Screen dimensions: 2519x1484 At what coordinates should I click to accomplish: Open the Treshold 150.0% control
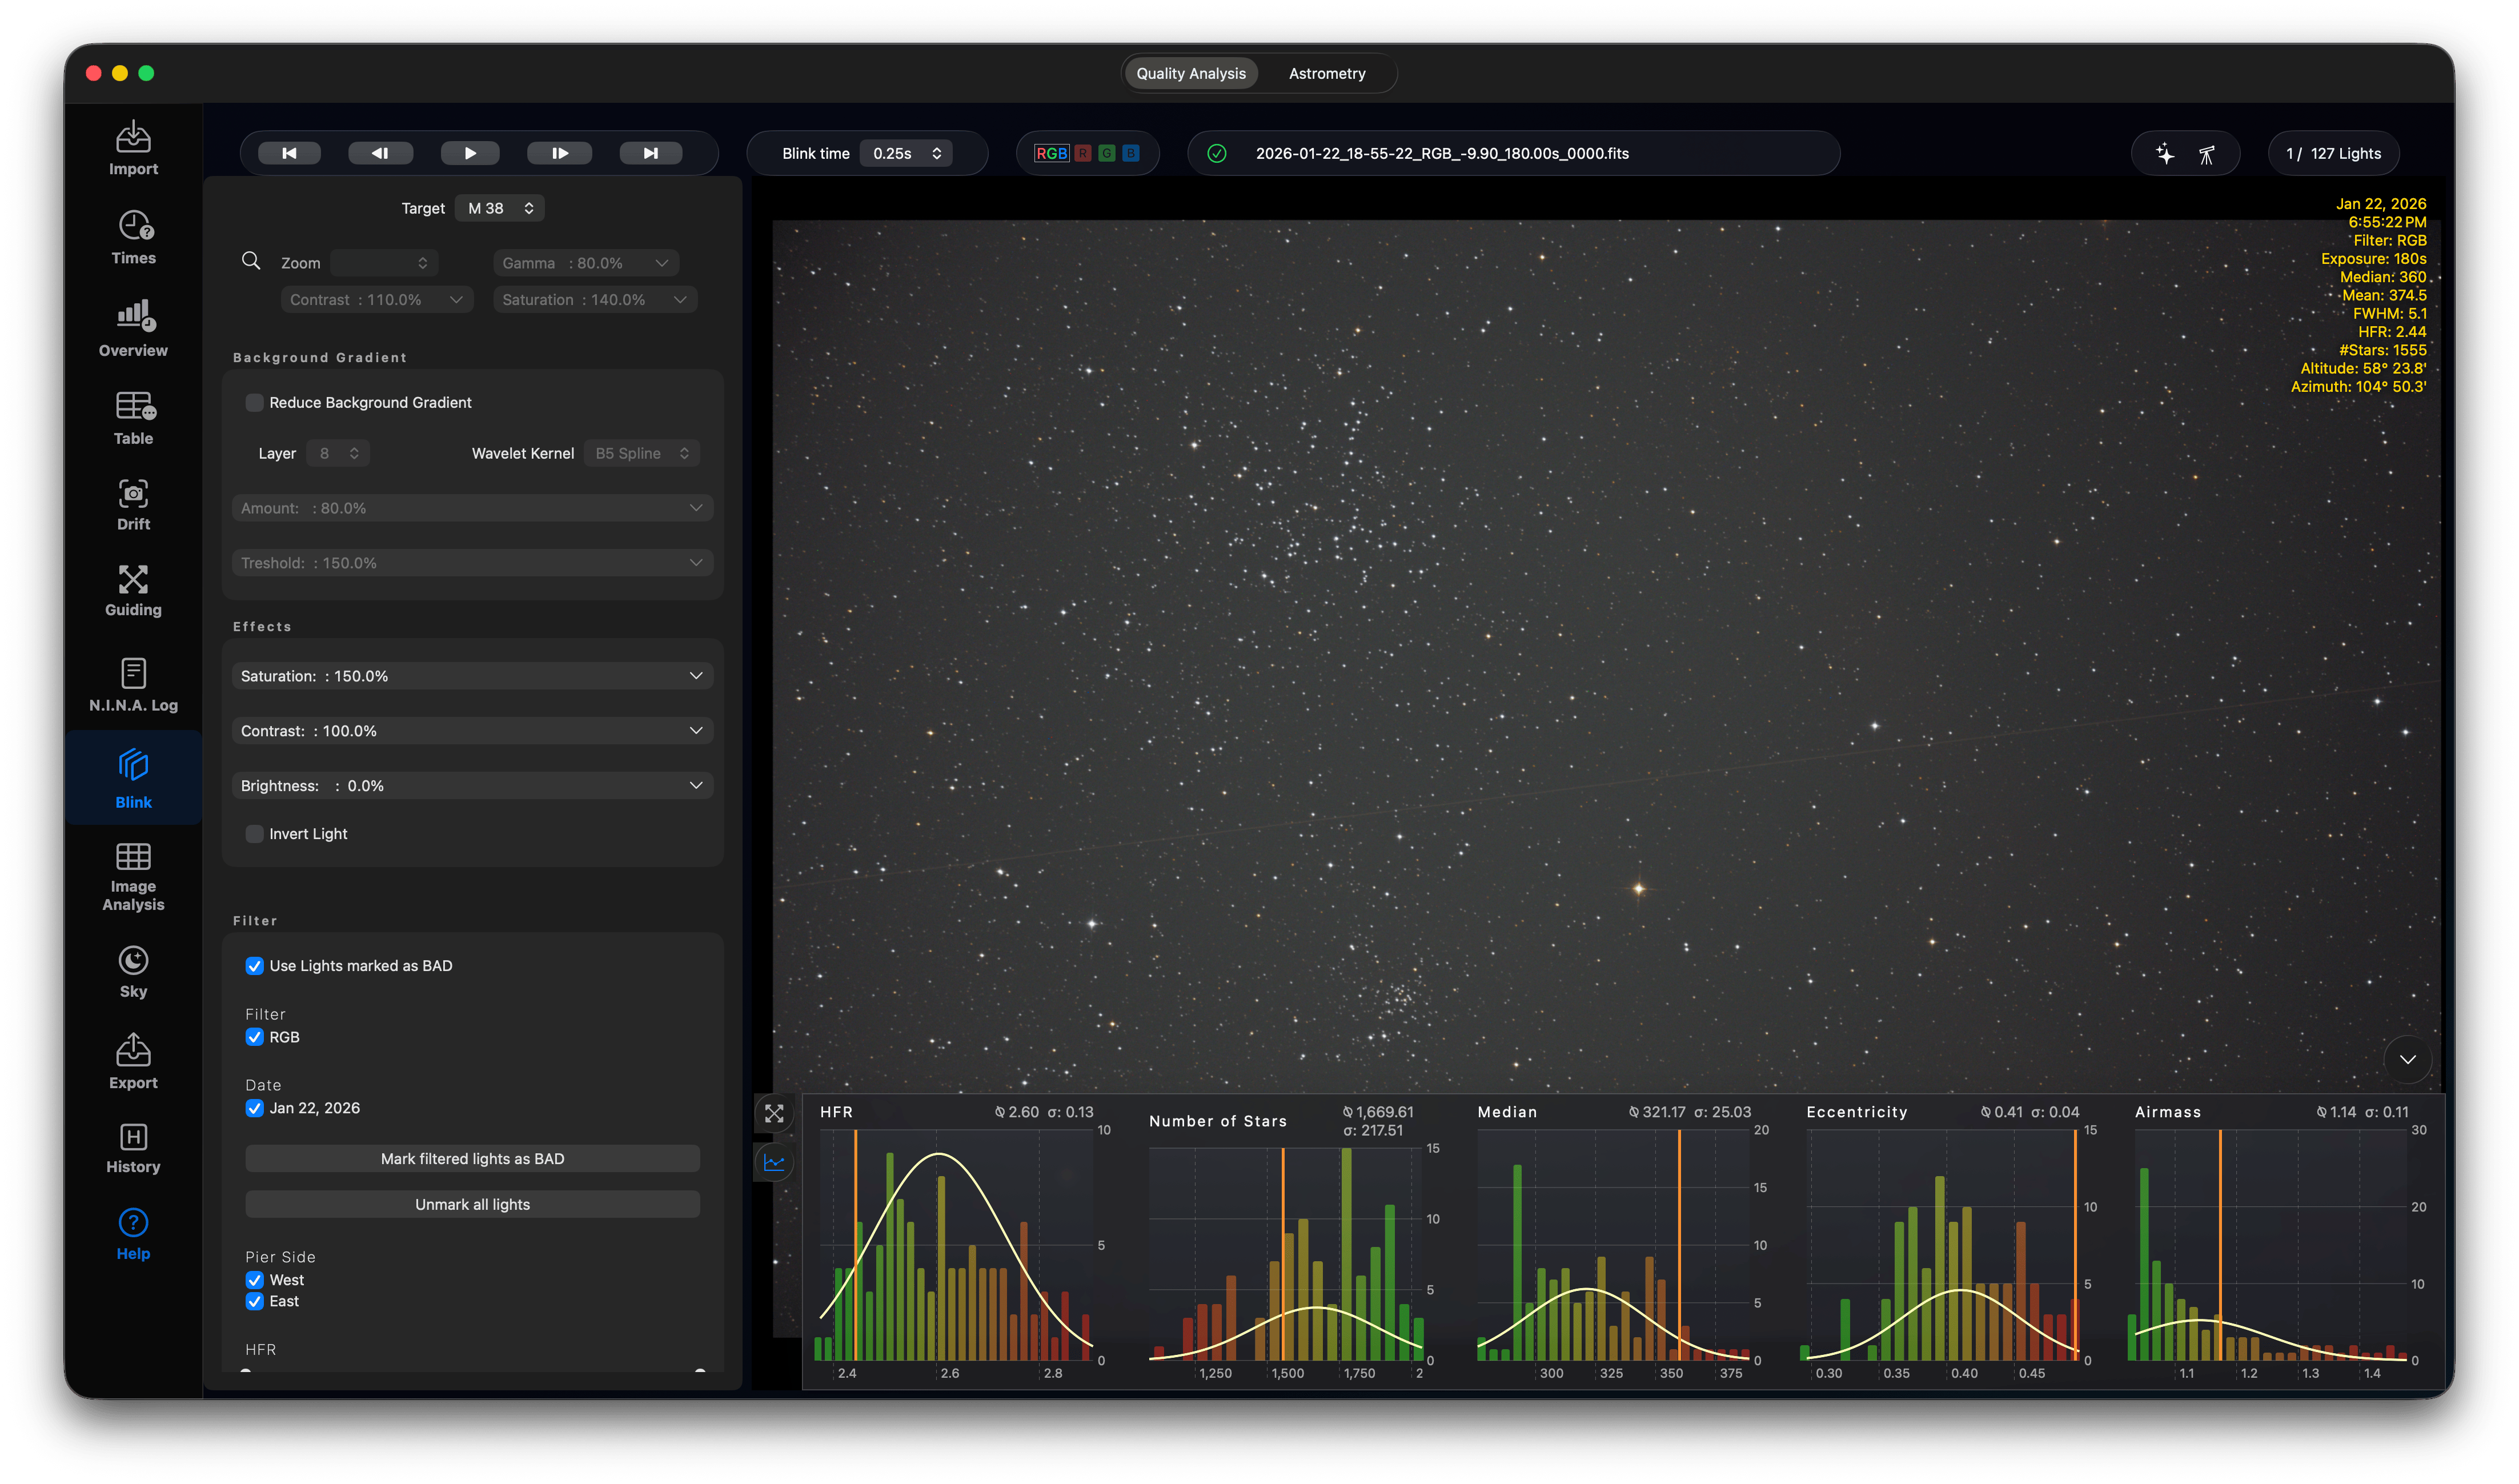coord(472,562)
